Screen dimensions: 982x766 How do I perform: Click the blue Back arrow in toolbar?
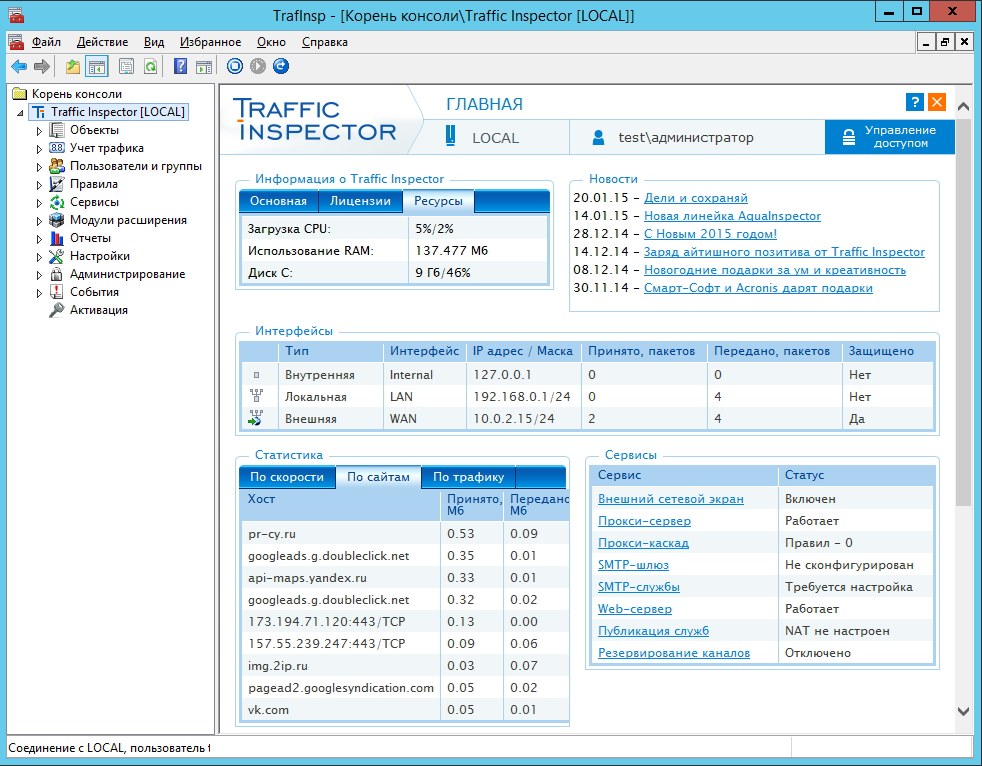[x=18, y=67]
